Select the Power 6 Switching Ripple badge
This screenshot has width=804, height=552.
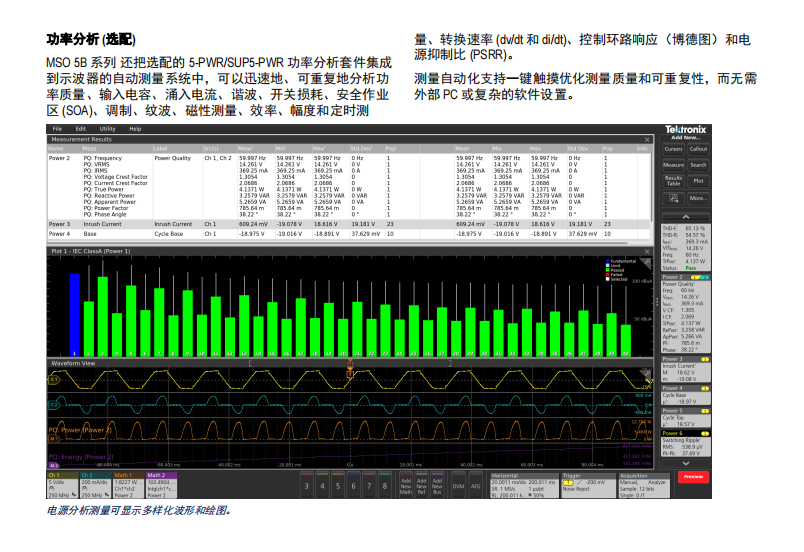coord(686,443)
